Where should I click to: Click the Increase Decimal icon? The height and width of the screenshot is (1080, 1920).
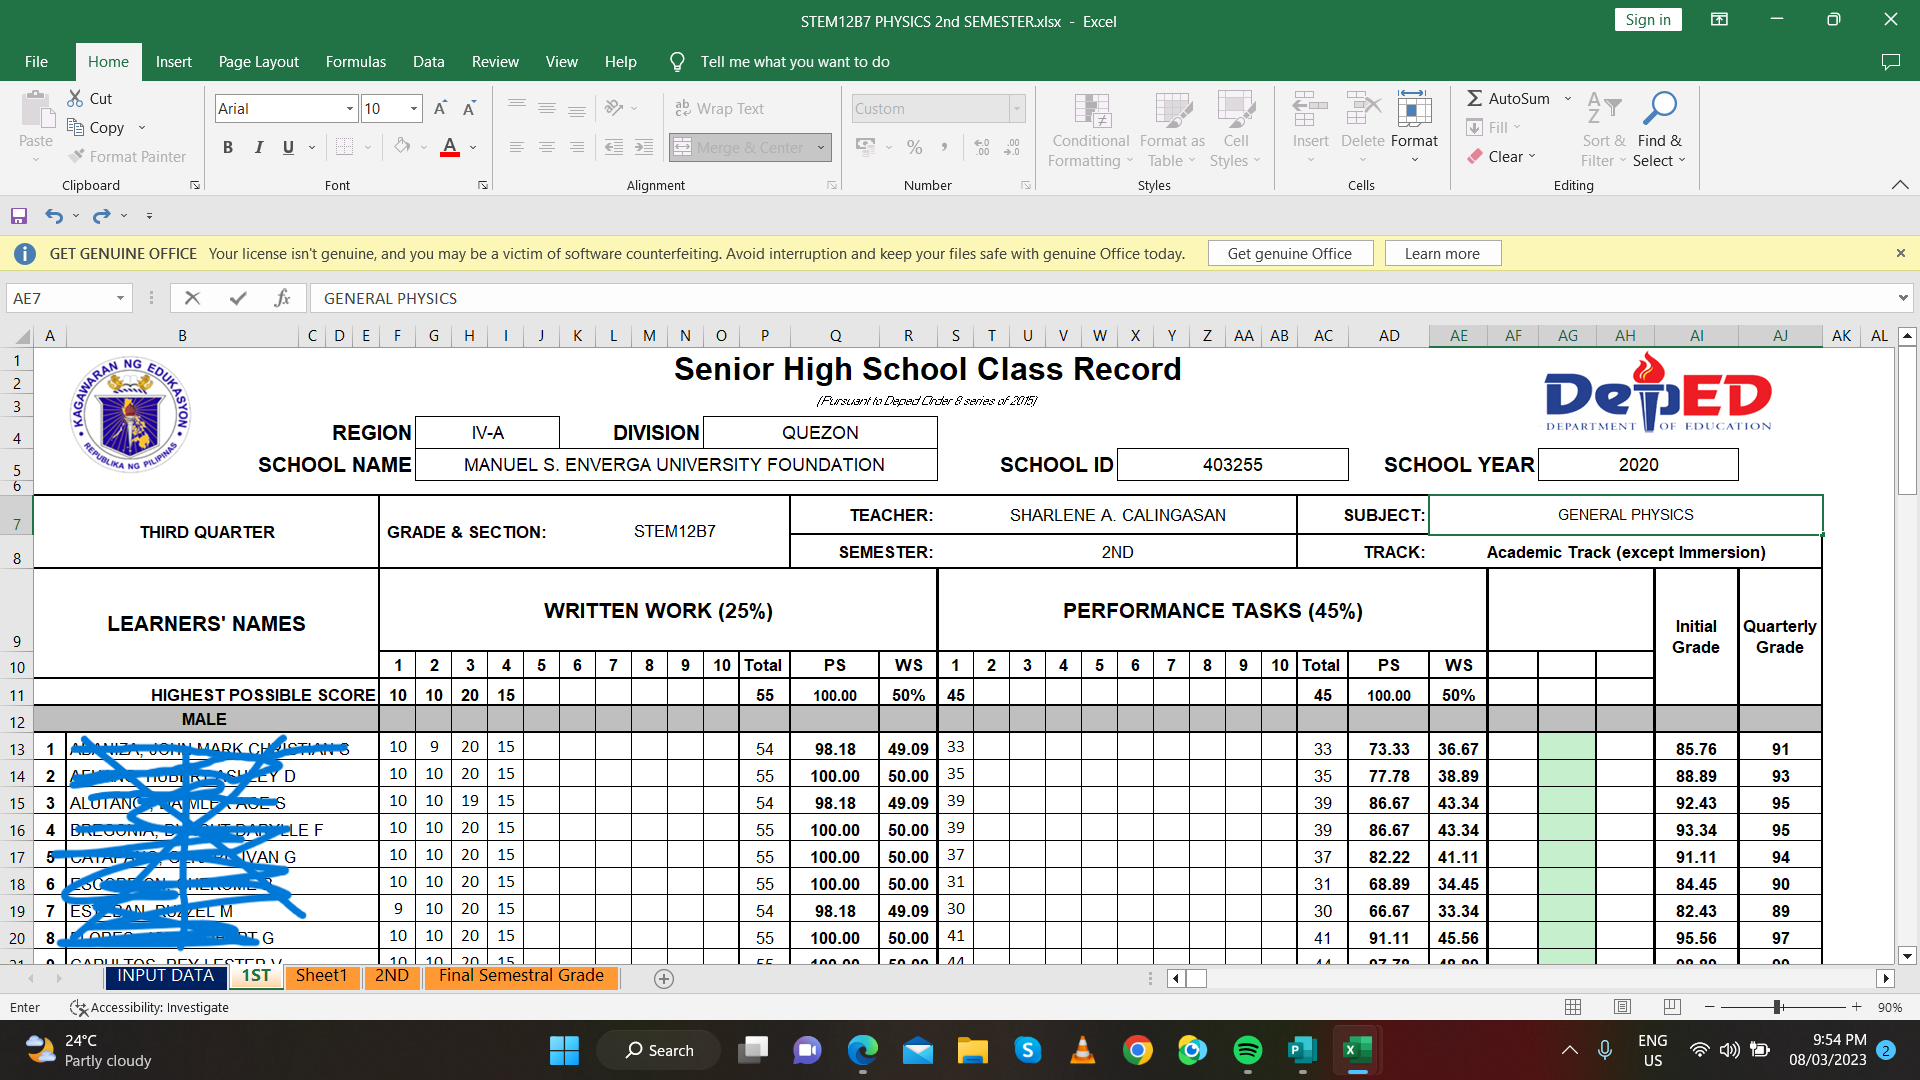pos(982,147)
